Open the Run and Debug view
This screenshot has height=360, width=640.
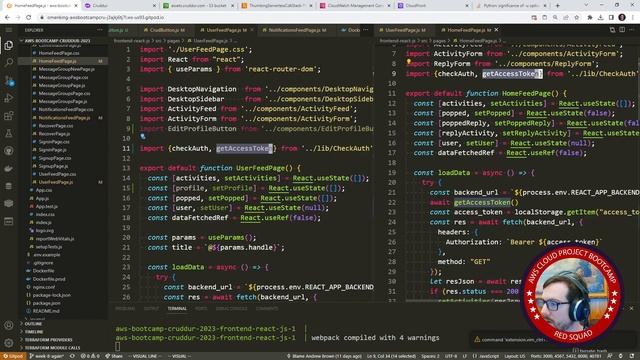[9, 98]
